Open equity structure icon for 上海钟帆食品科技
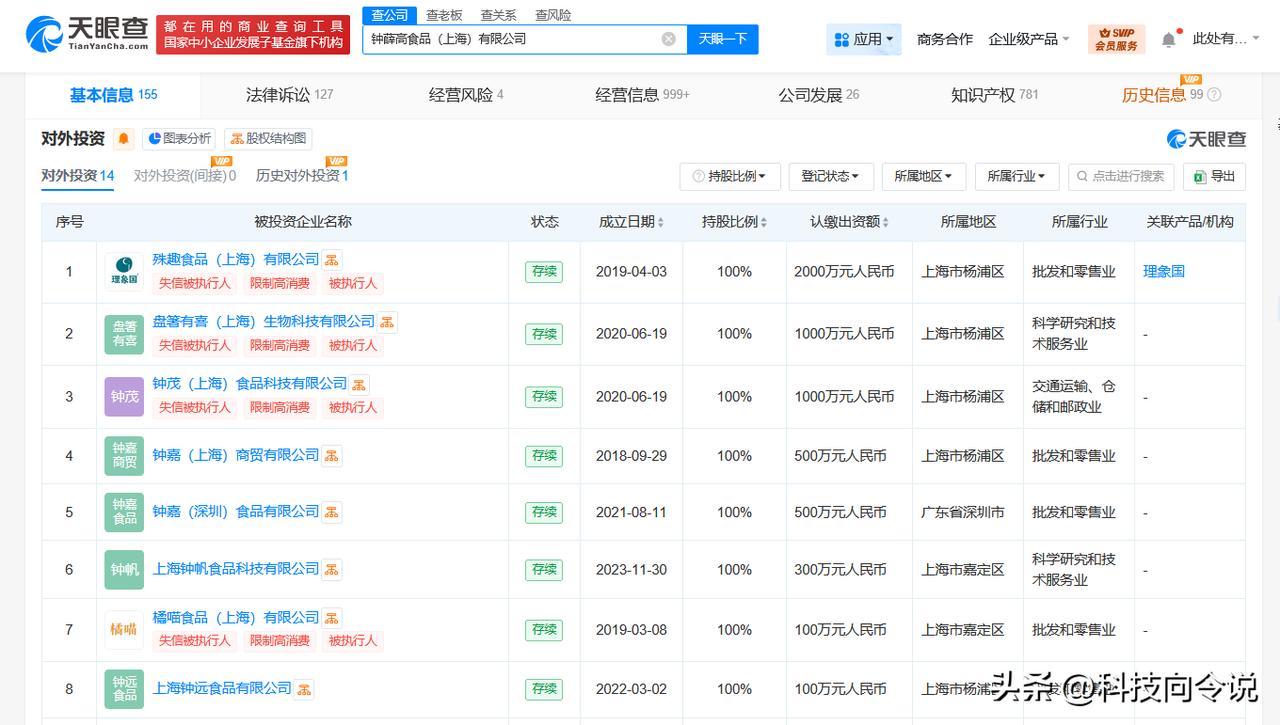The width and height of the screenshot is (1280, 725). click(332, 569)
